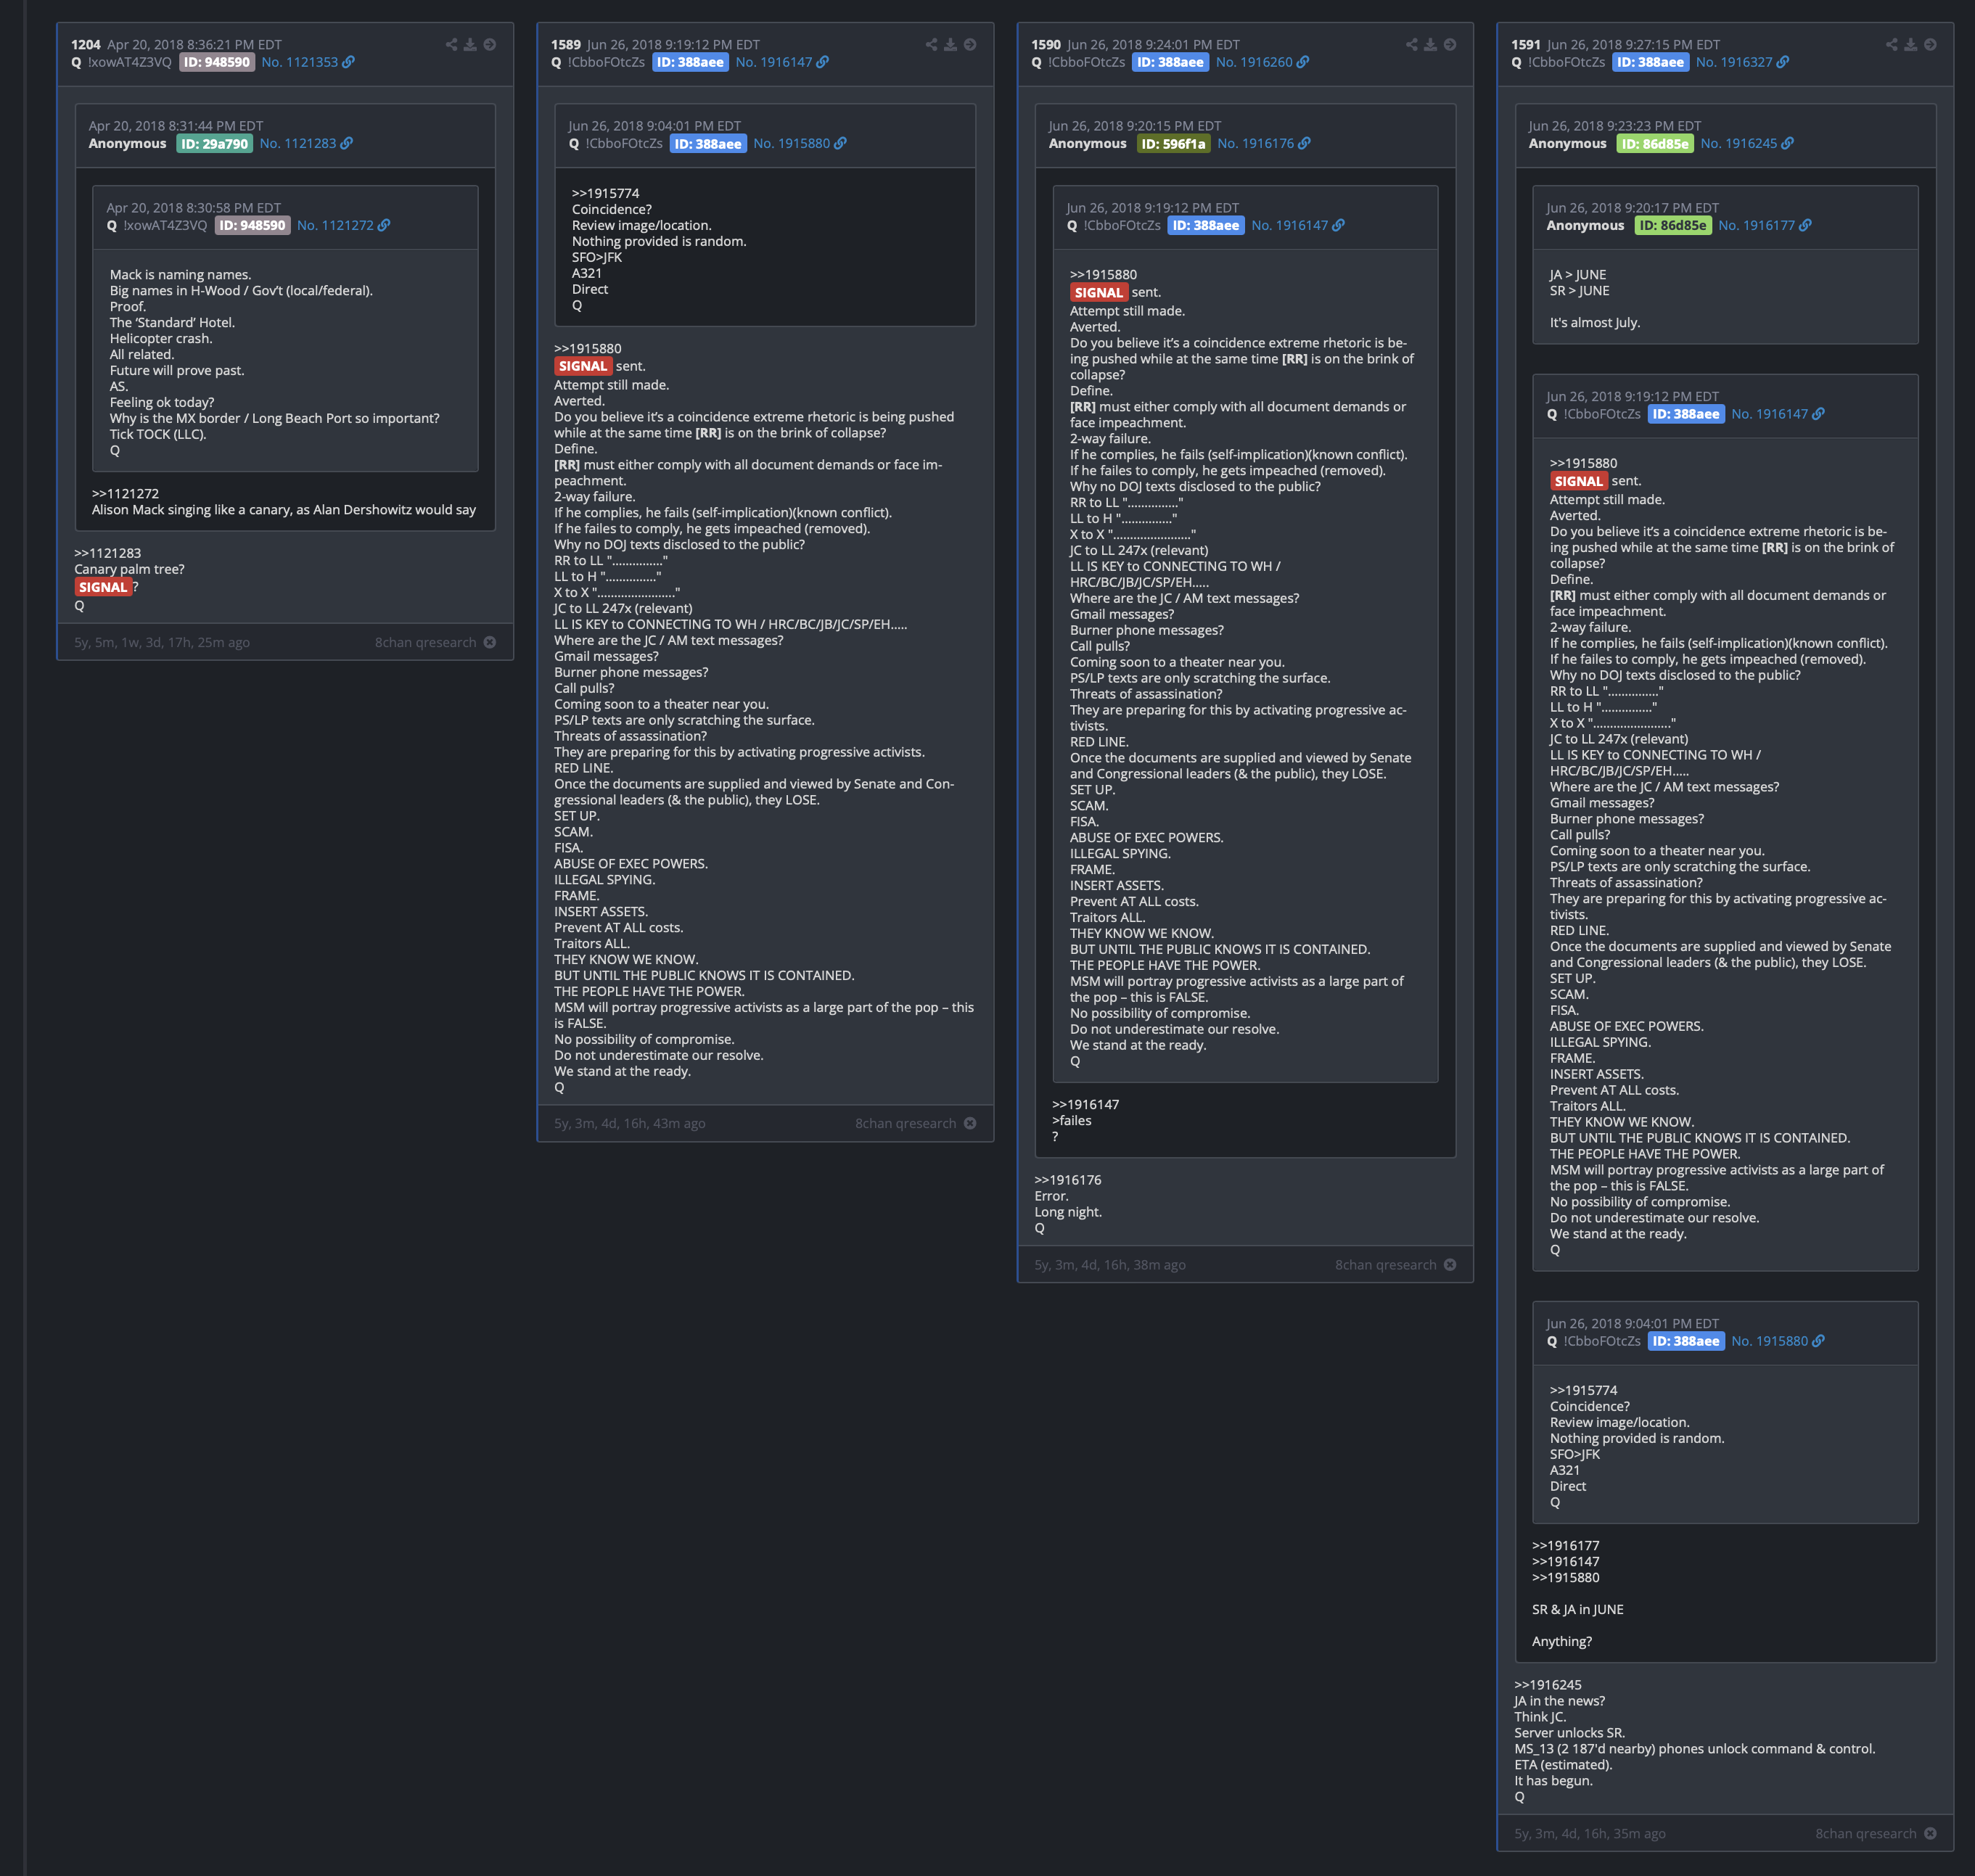
Task: Select post number 1591
Action: point(1526,45)
